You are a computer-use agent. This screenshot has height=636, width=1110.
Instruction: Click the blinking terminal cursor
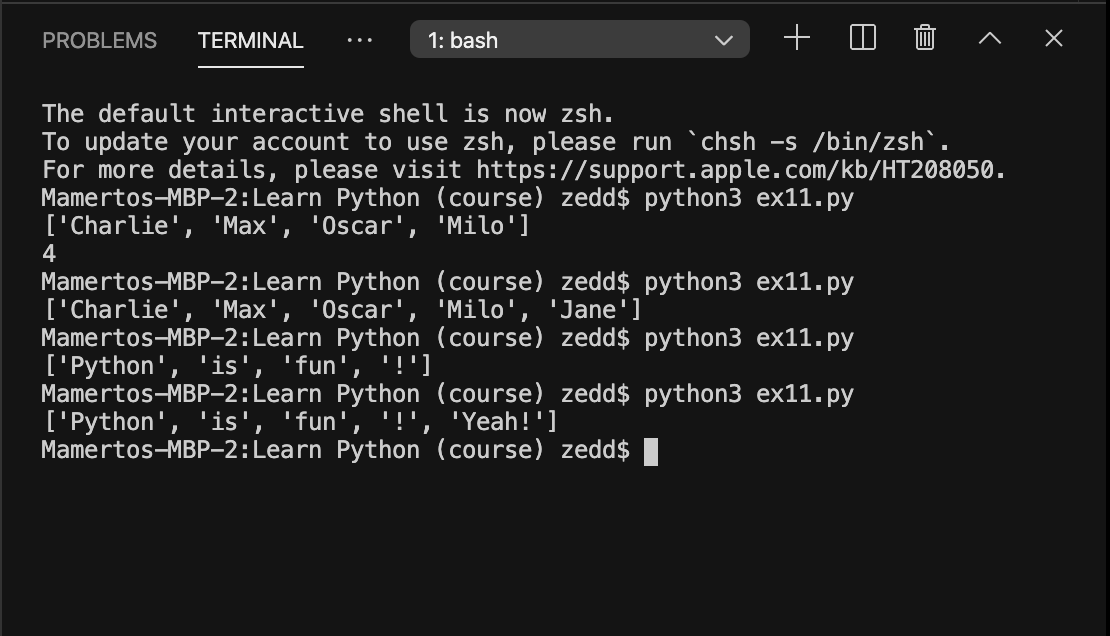[x=651, y=451]
